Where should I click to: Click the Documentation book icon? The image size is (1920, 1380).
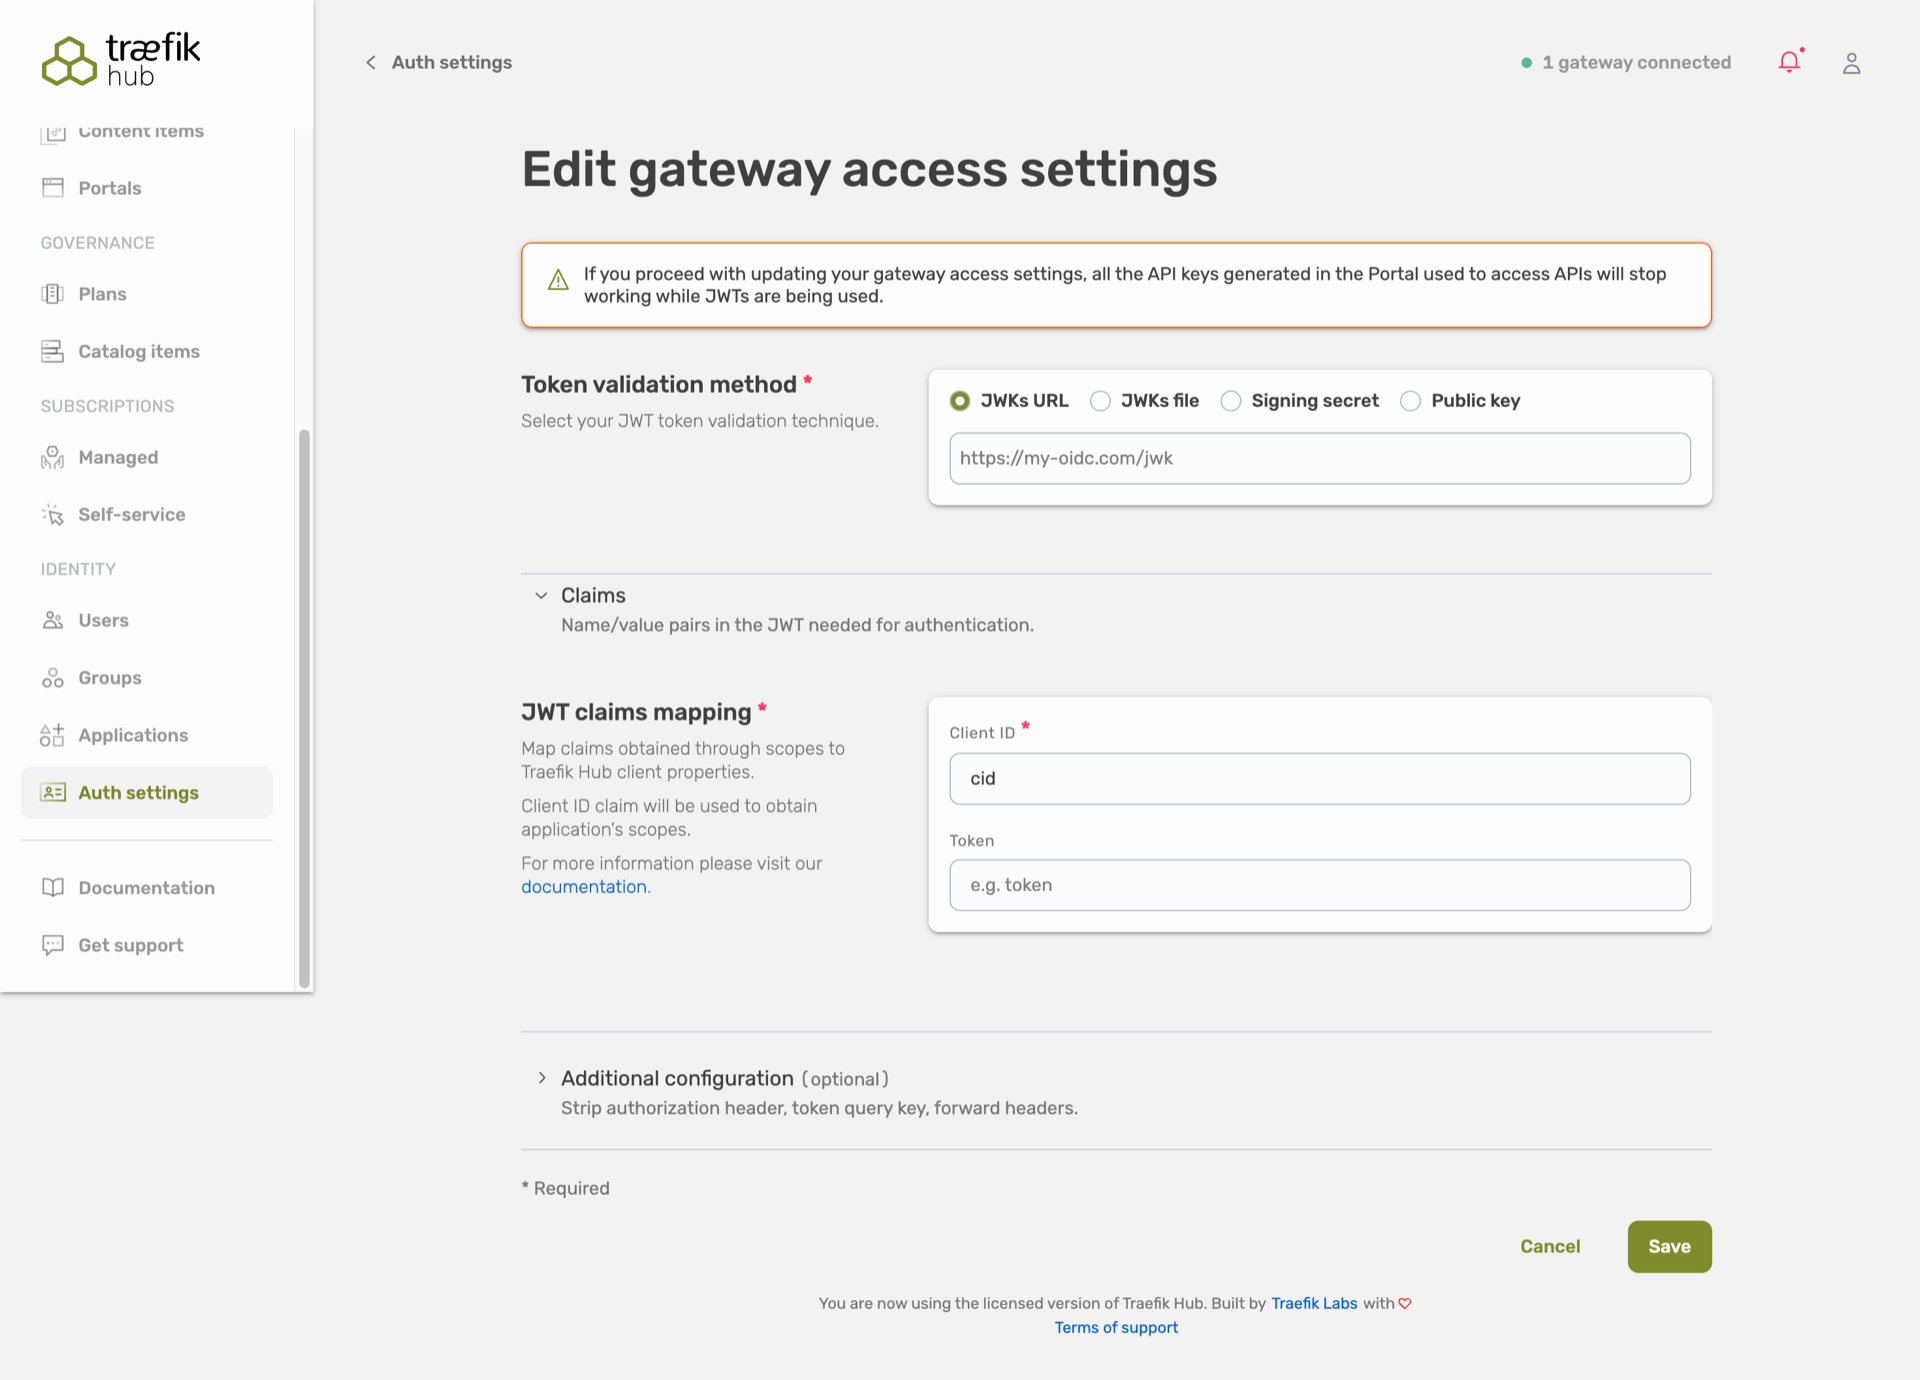(53, 888)
